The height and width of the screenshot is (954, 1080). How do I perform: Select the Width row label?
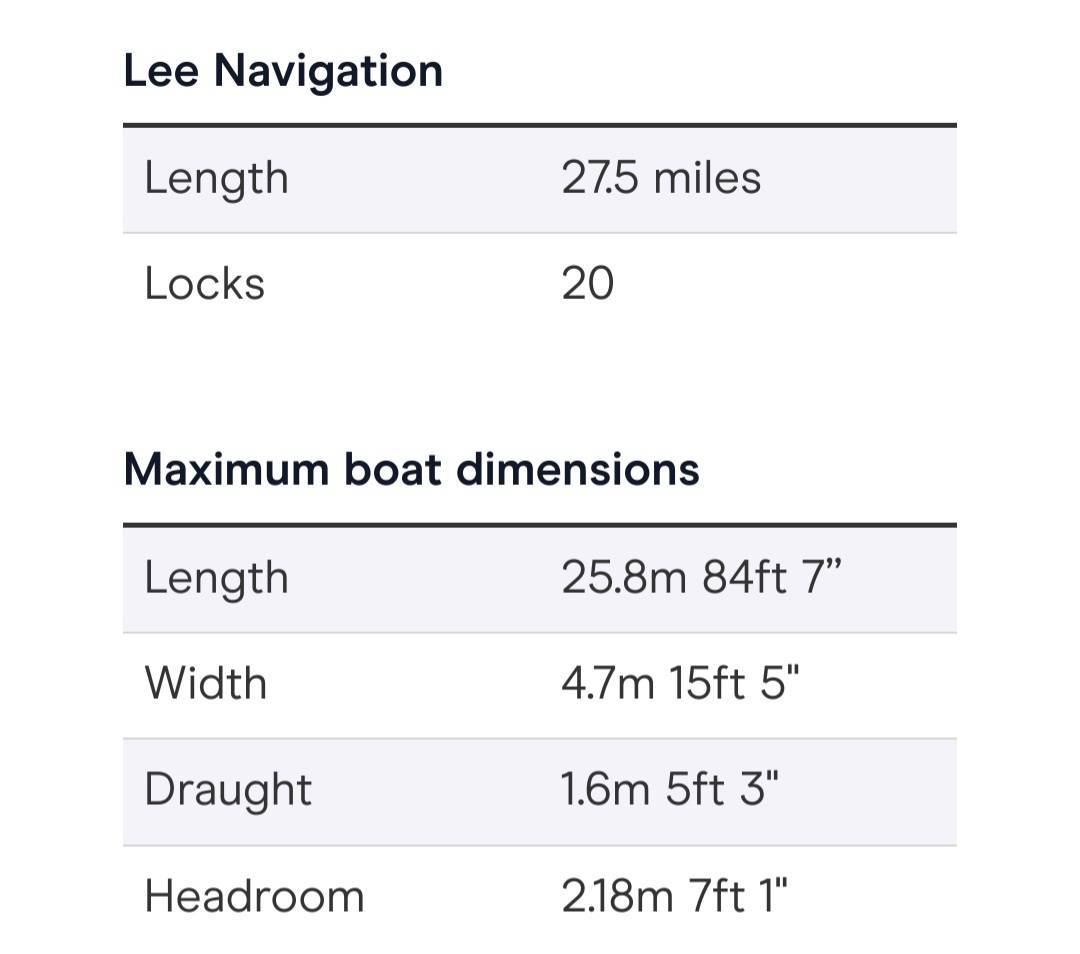pyautogui.click(x=206, y=683)
